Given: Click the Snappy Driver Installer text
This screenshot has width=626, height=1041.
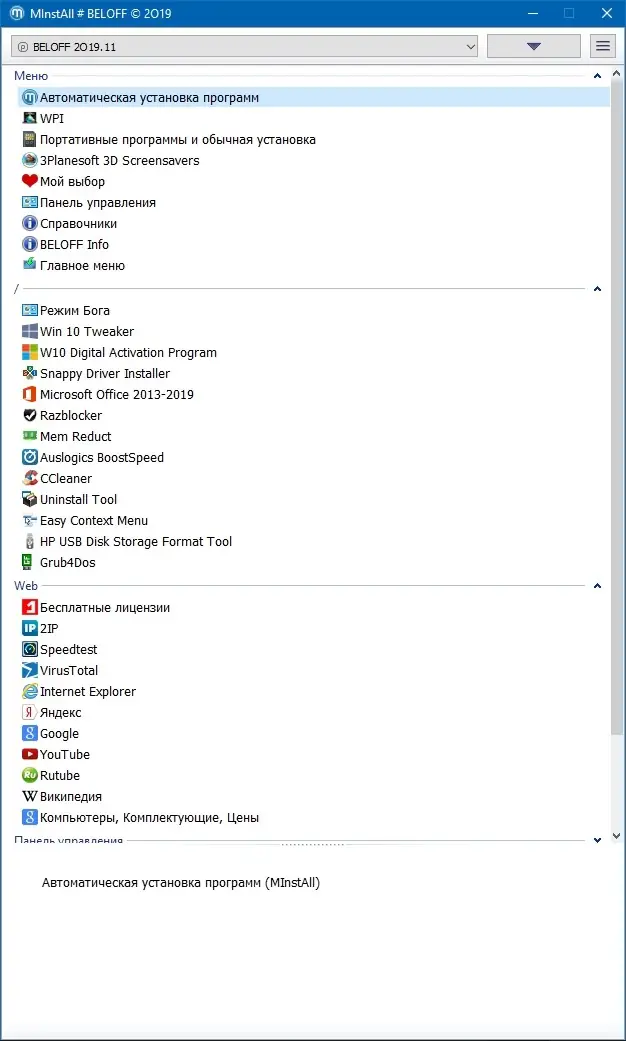Looking at the screenshot, I should (105, 374).
